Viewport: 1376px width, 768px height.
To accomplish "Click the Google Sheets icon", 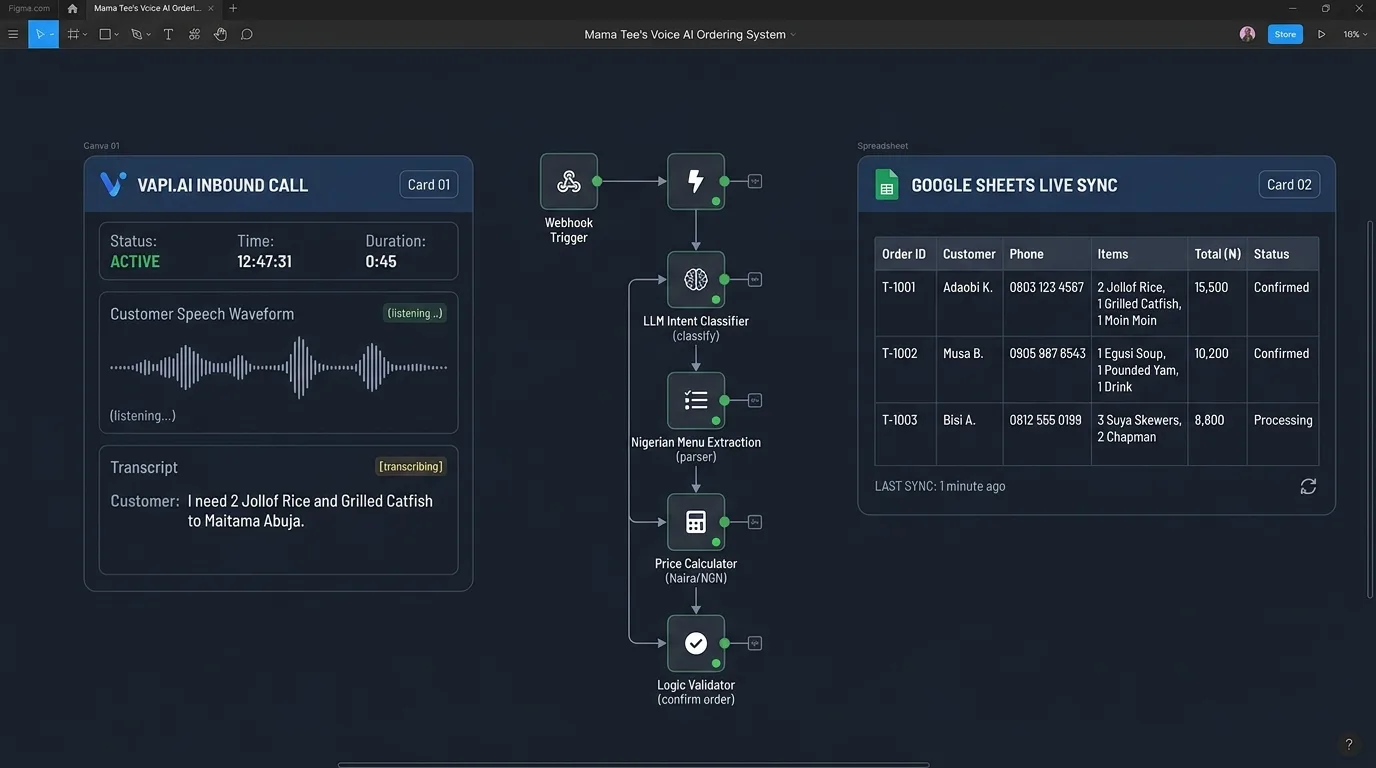I will [x=887, y=184].
